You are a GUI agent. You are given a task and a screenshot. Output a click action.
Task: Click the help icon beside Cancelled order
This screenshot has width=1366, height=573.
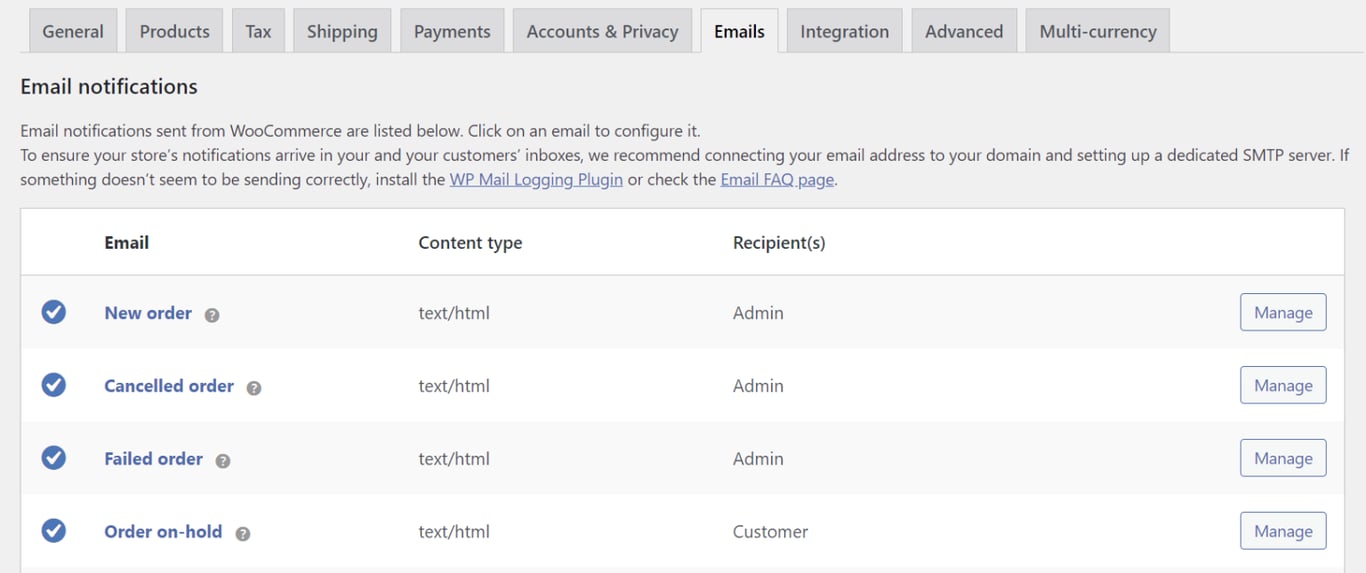[254, 387]
